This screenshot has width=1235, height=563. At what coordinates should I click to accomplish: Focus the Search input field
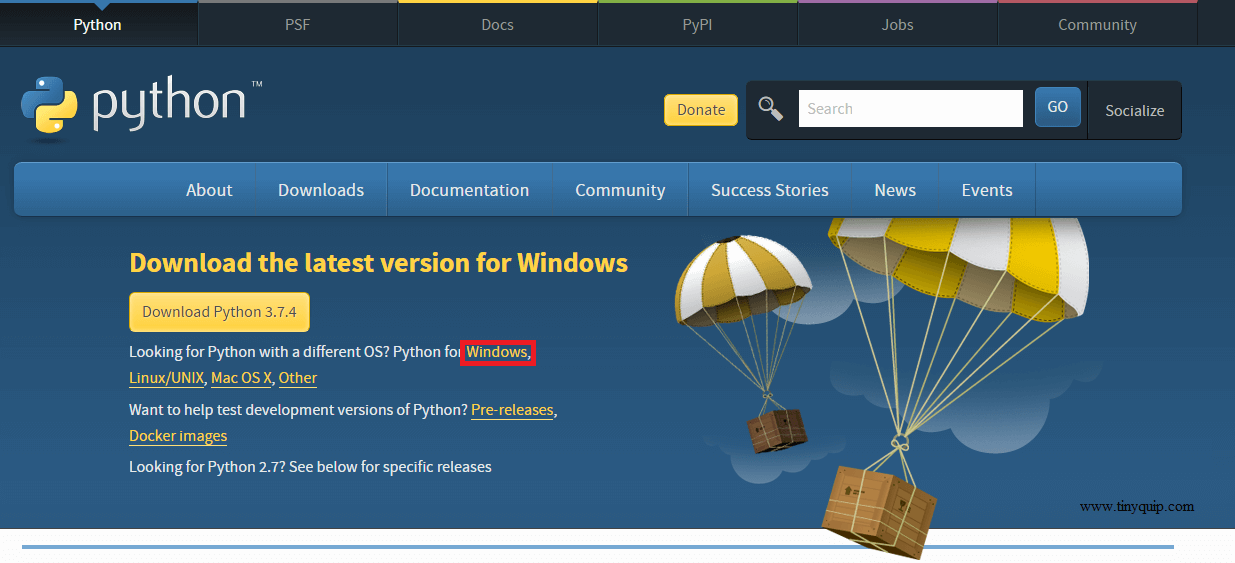coord(911,109)
